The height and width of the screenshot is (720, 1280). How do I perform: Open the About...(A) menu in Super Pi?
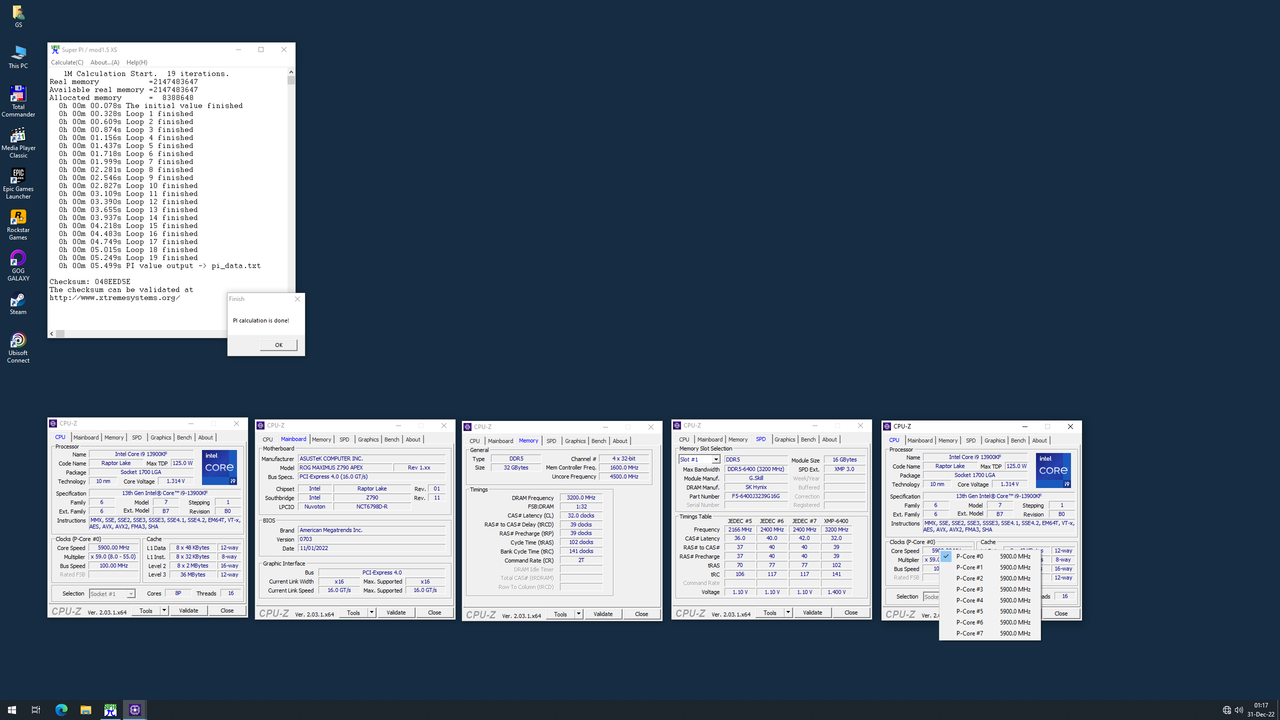point(104,62)
